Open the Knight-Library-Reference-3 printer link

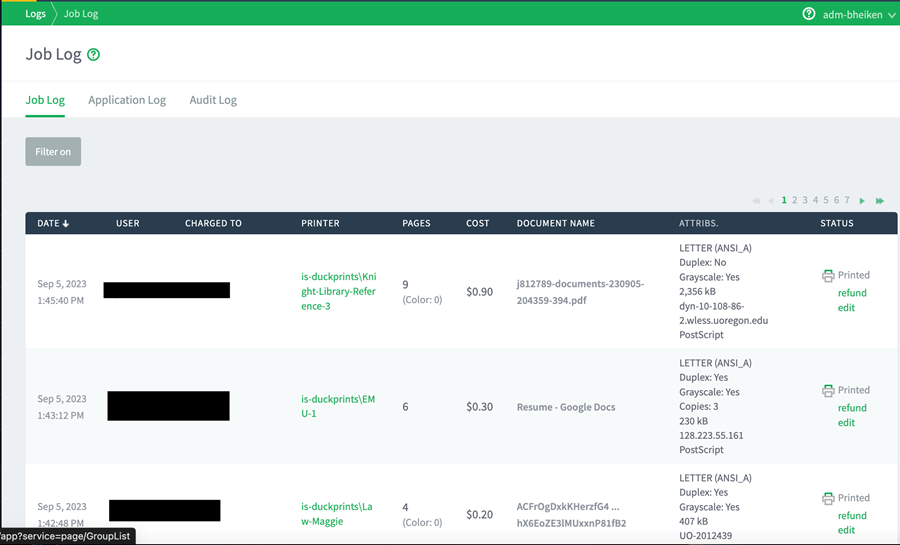pos(339,291)
